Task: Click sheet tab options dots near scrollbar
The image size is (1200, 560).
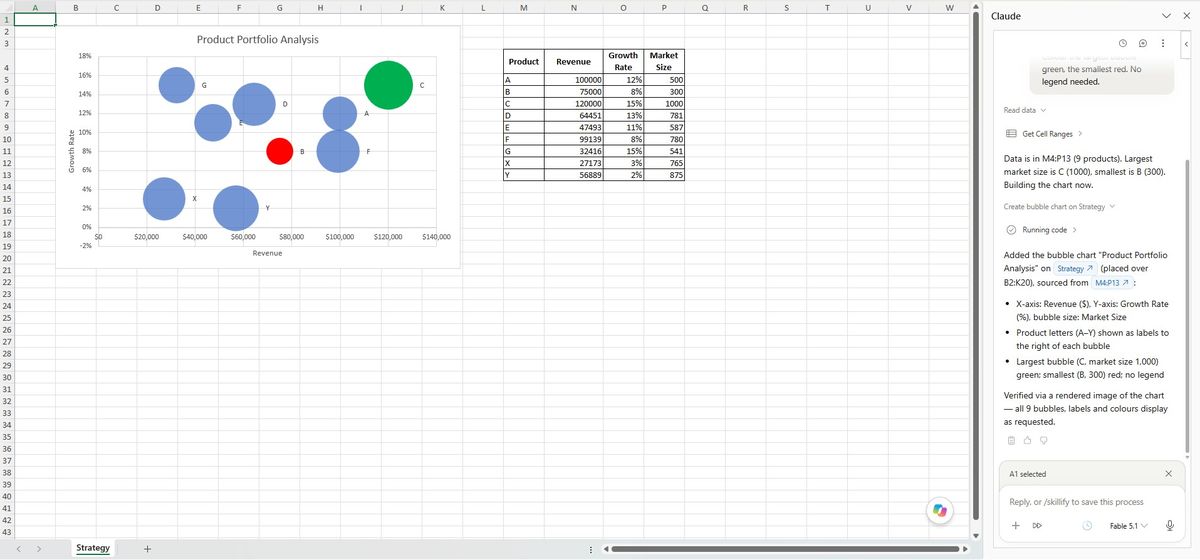Action: pyautogui.click(x=592, y=548)
